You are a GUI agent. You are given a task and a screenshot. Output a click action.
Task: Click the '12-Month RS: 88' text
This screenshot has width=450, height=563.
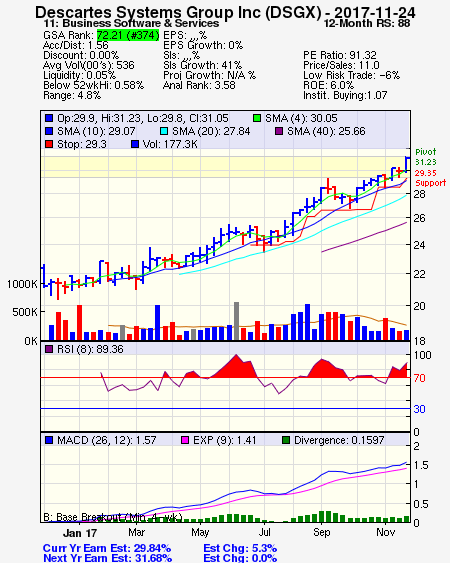(x=367, y=23)
